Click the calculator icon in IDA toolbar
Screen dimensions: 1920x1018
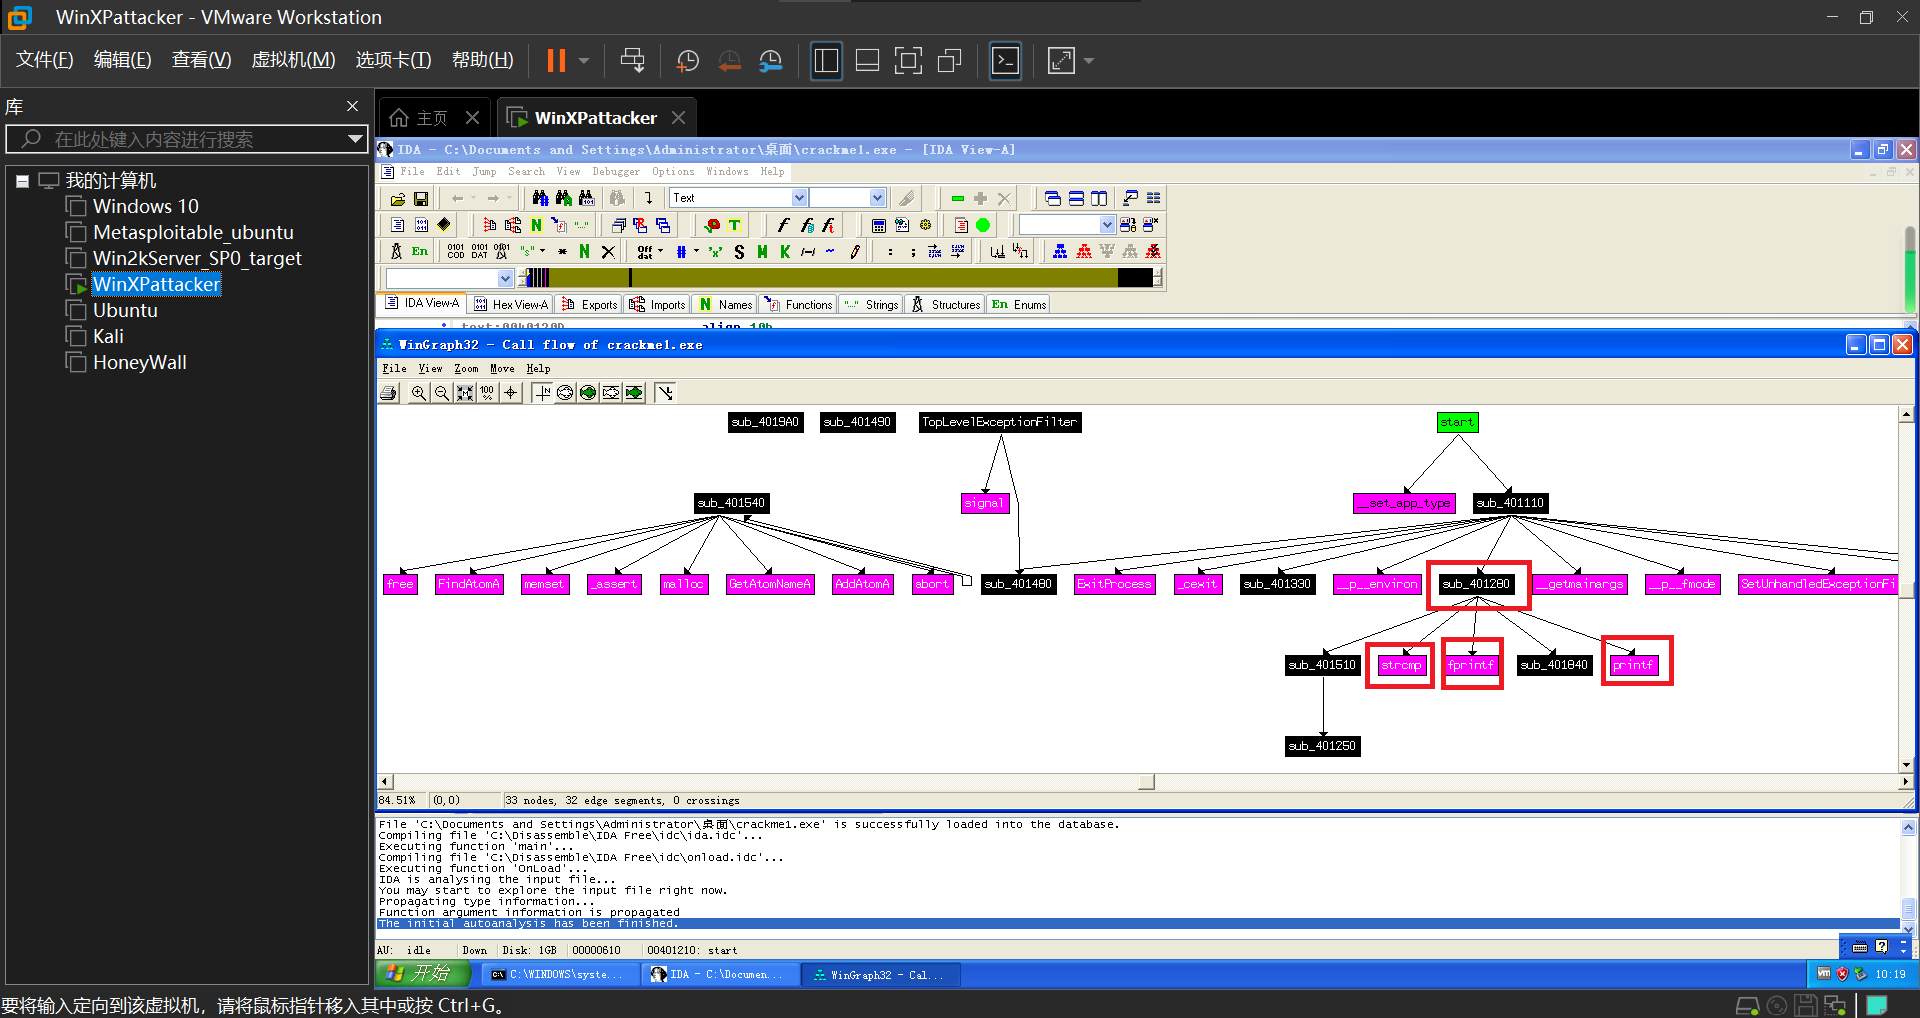(x=879, y=225)
